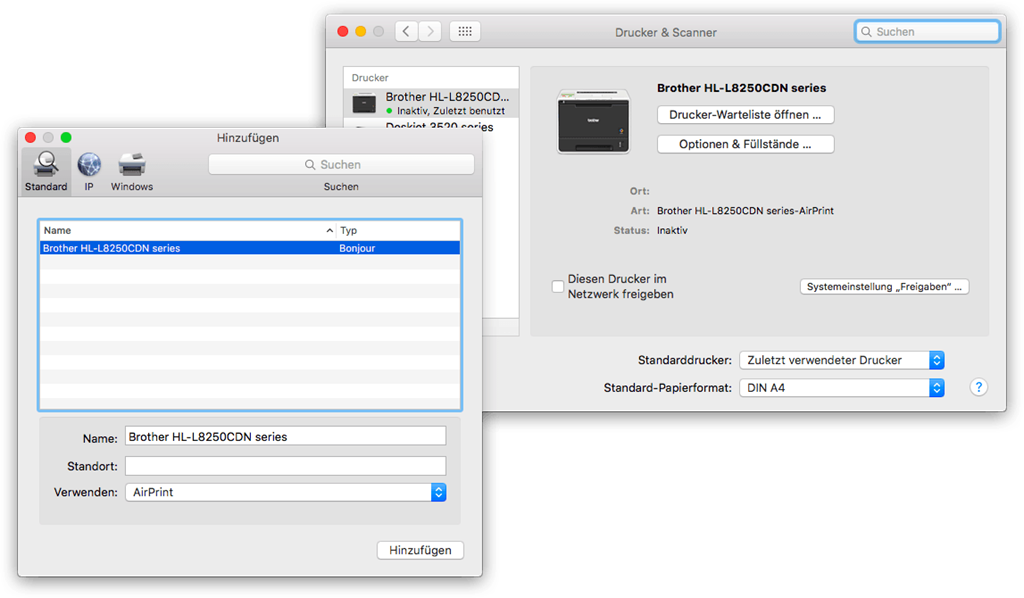Viewport: 1024px width, 598px height.
Task: Open the Standarddrucker dropdown
Action: click(840, 360)
